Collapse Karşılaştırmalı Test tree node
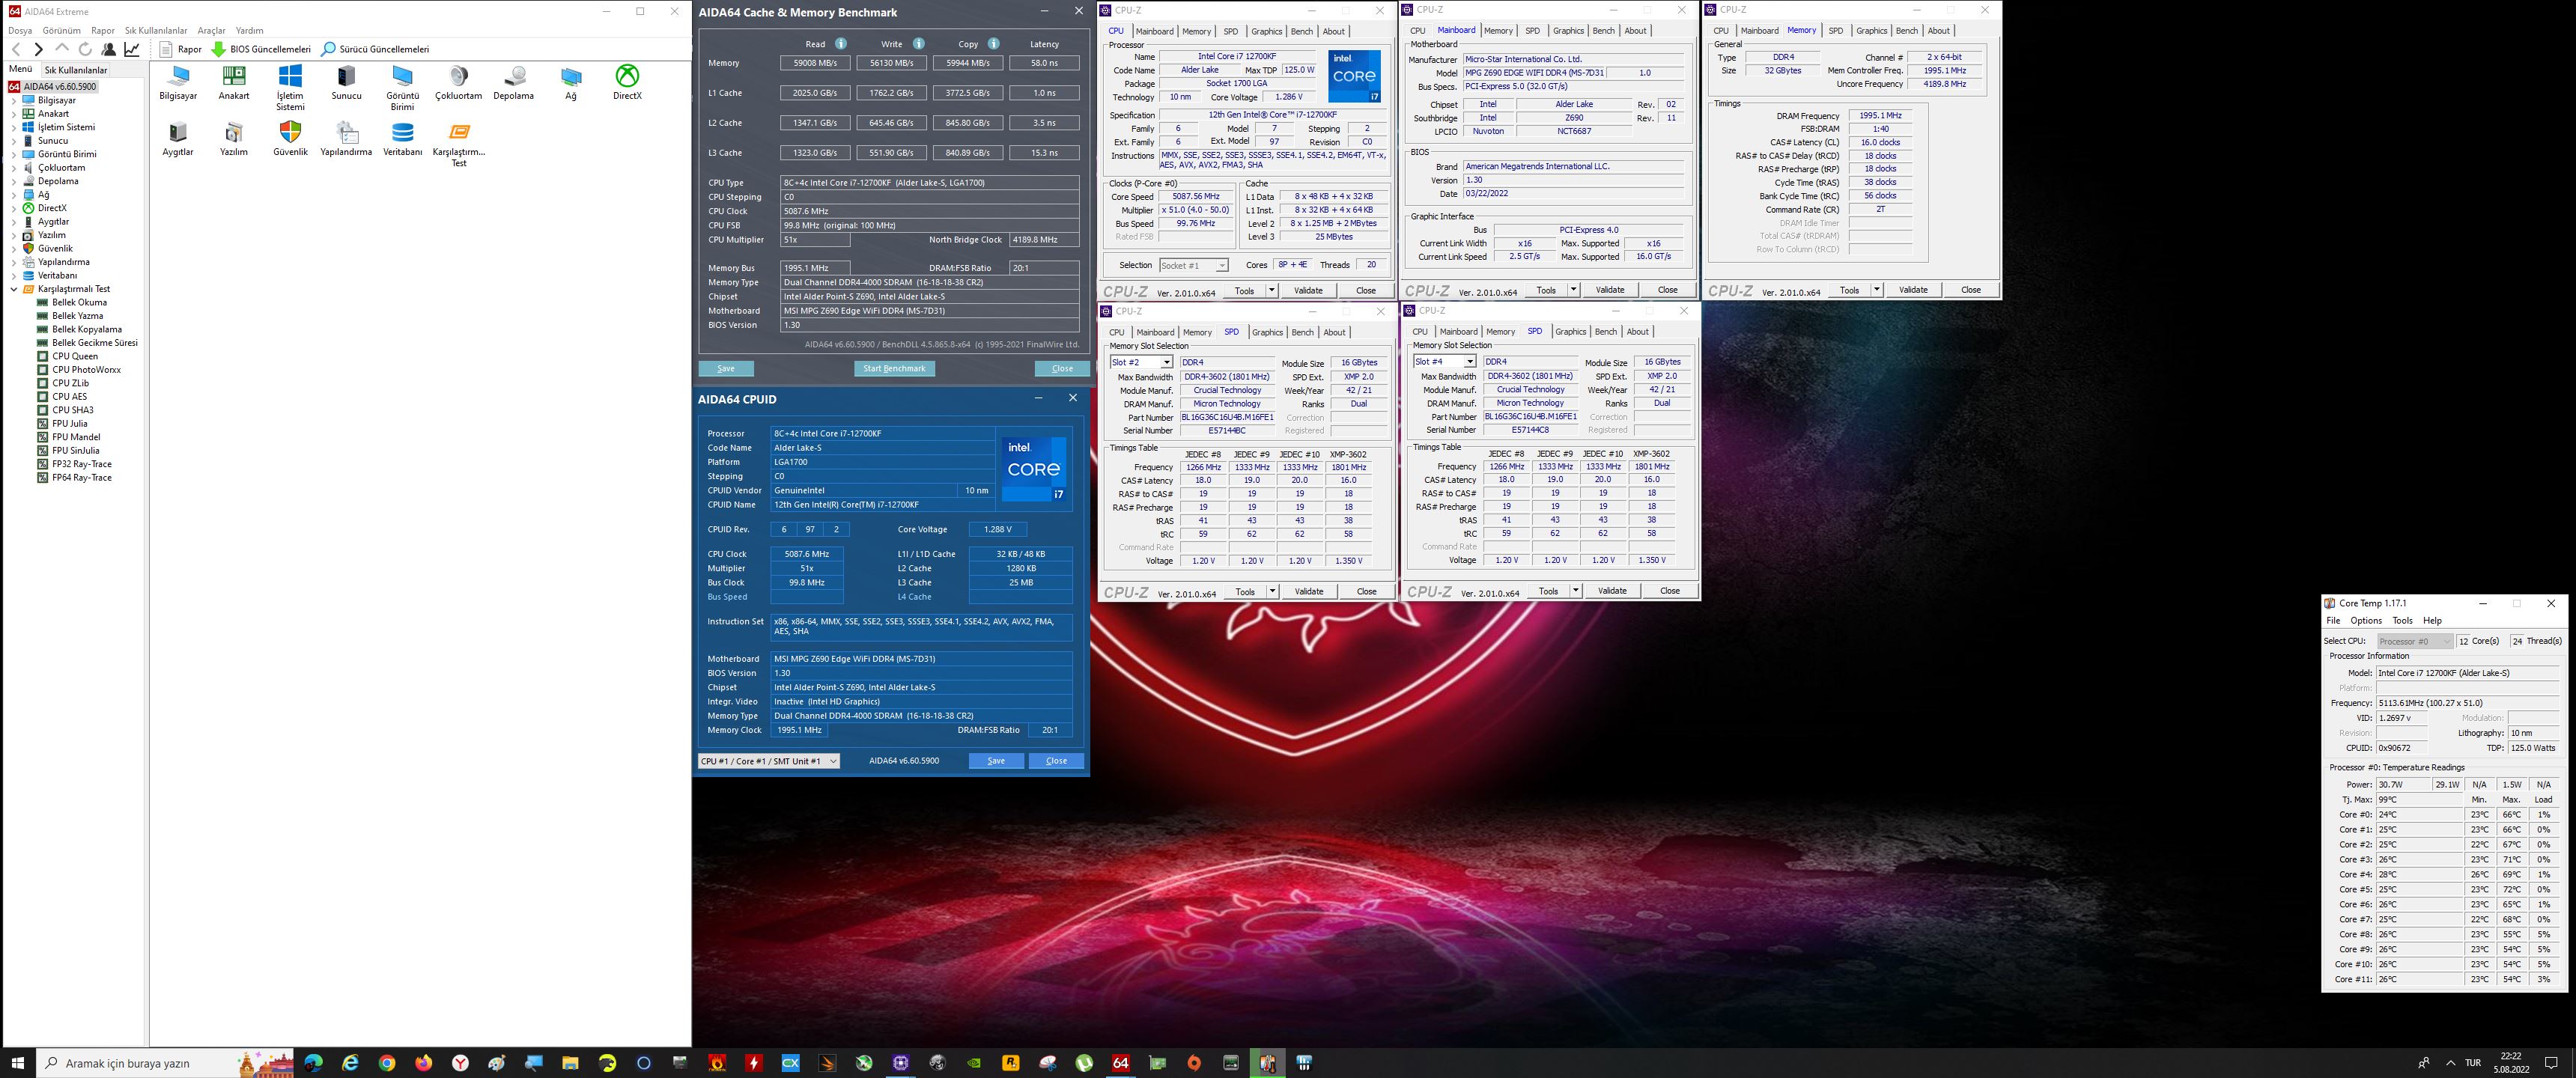The height and width of the screenshot is (1078, 2576). click(x=14, y=289)
